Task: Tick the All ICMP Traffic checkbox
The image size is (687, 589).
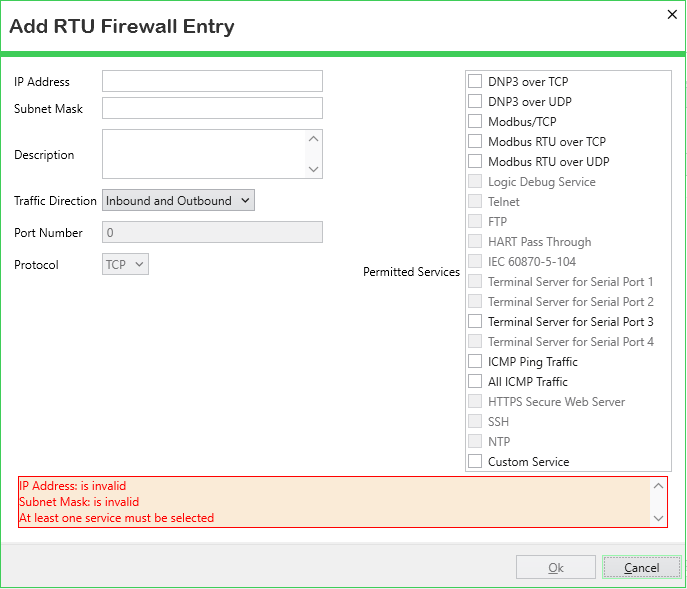Action: click(475, 382)
